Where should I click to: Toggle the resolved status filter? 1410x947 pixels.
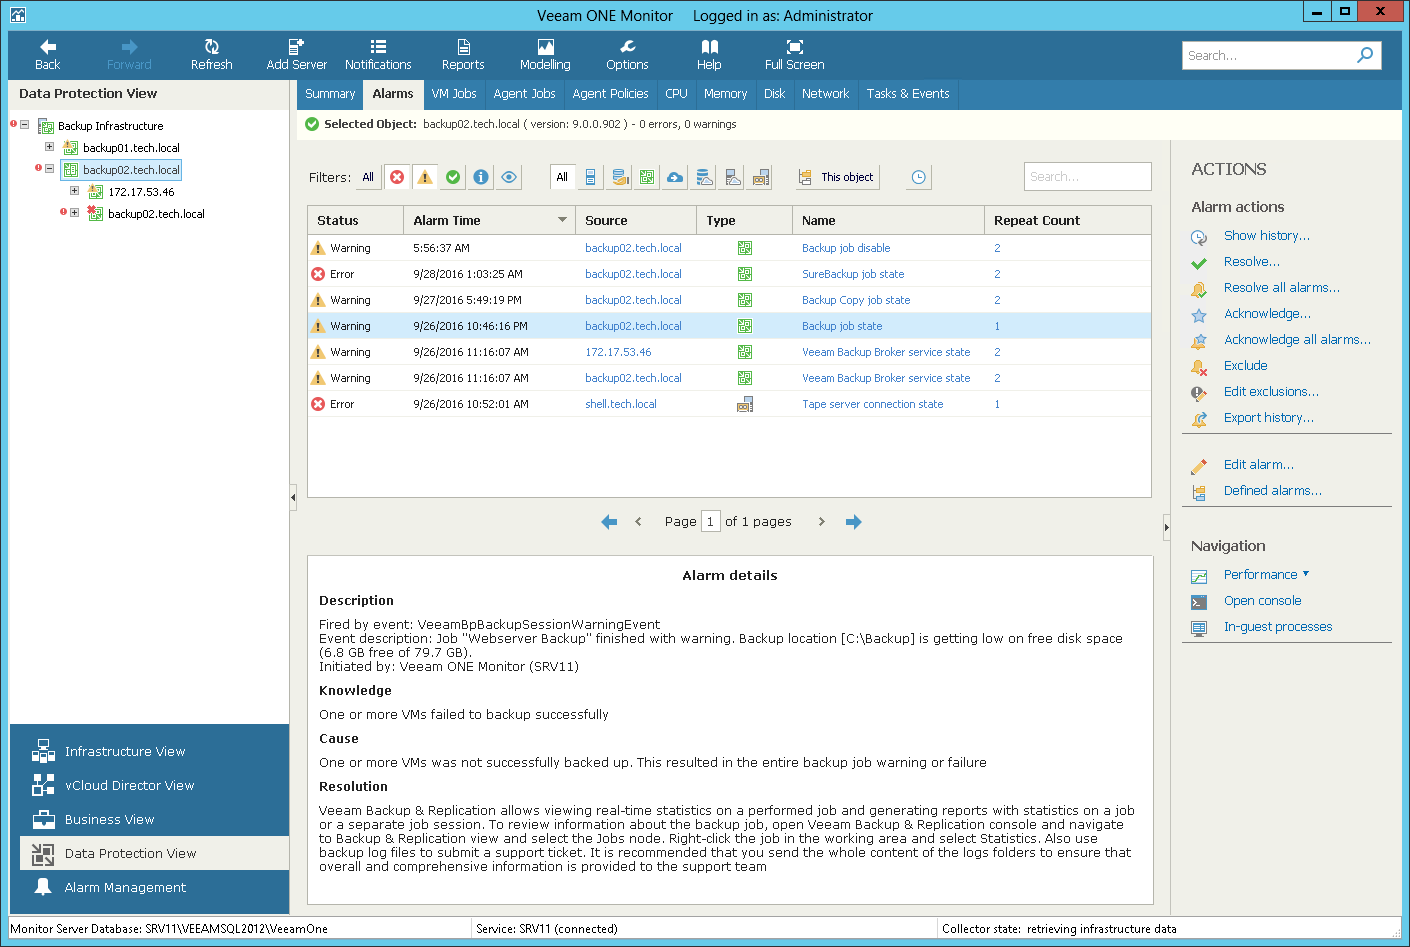point(453,177)
